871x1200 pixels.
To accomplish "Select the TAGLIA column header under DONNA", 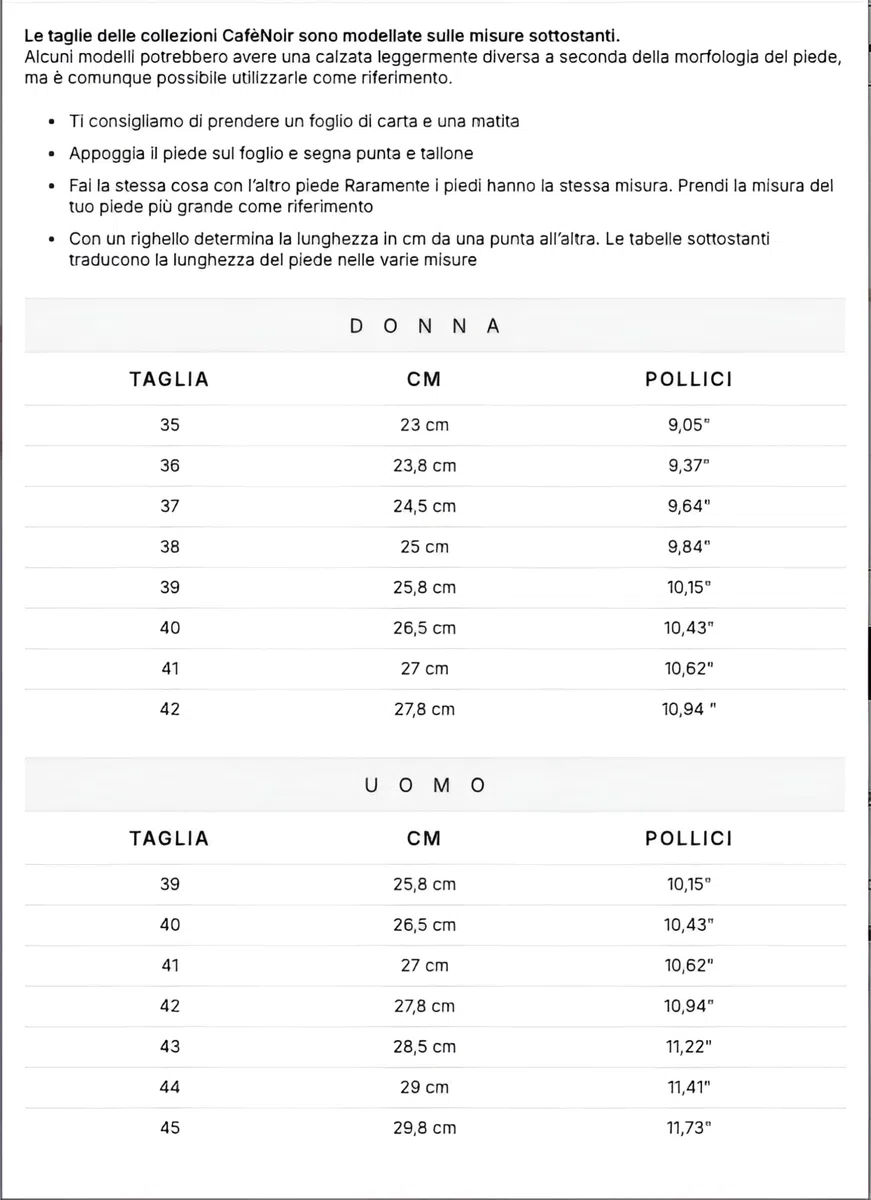I will click(170, 379).
